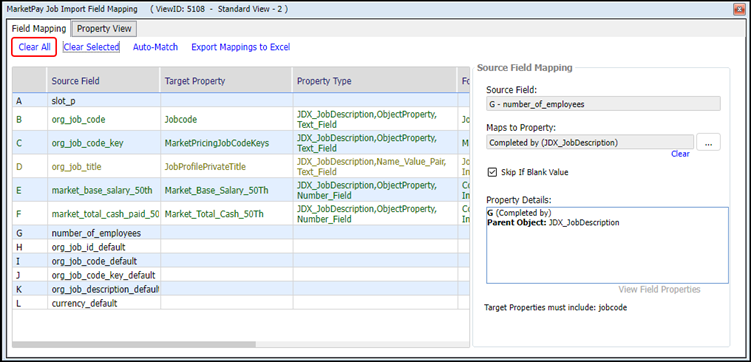Click the horizontal scrollbar of the grid

tap(134, 344)
